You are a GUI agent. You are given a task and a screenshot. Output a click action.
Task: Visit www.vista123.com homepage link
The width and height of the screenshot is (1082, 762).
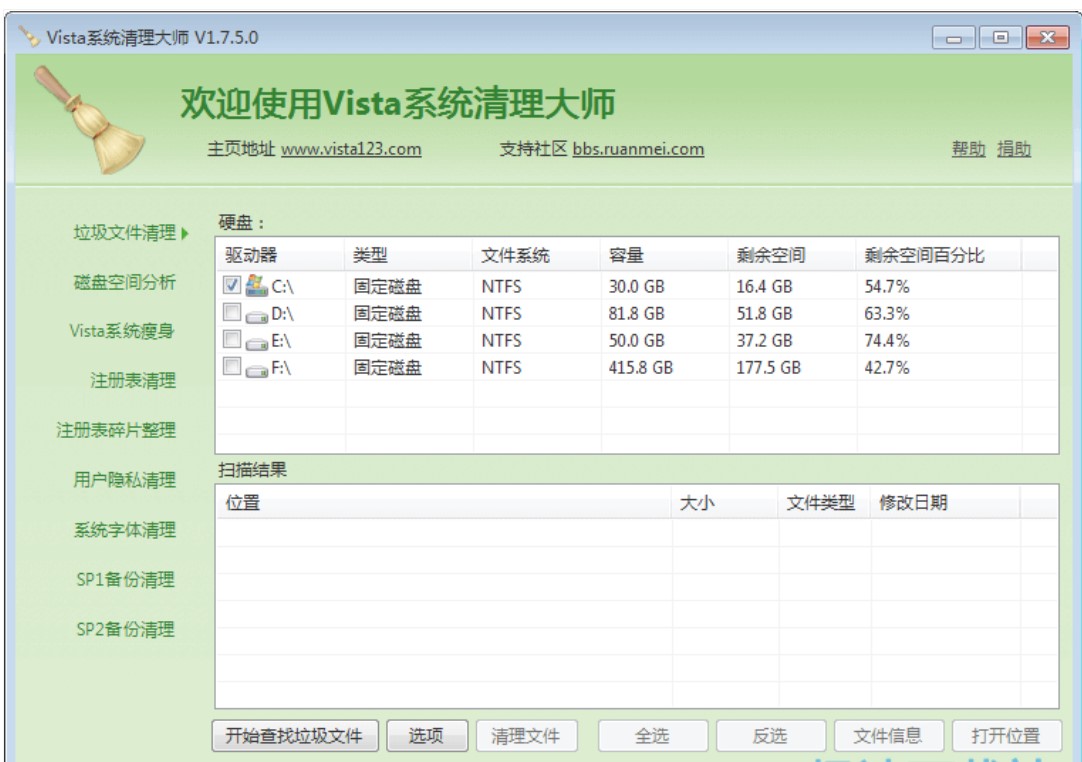pyautogui.click(x=351, y=150)
